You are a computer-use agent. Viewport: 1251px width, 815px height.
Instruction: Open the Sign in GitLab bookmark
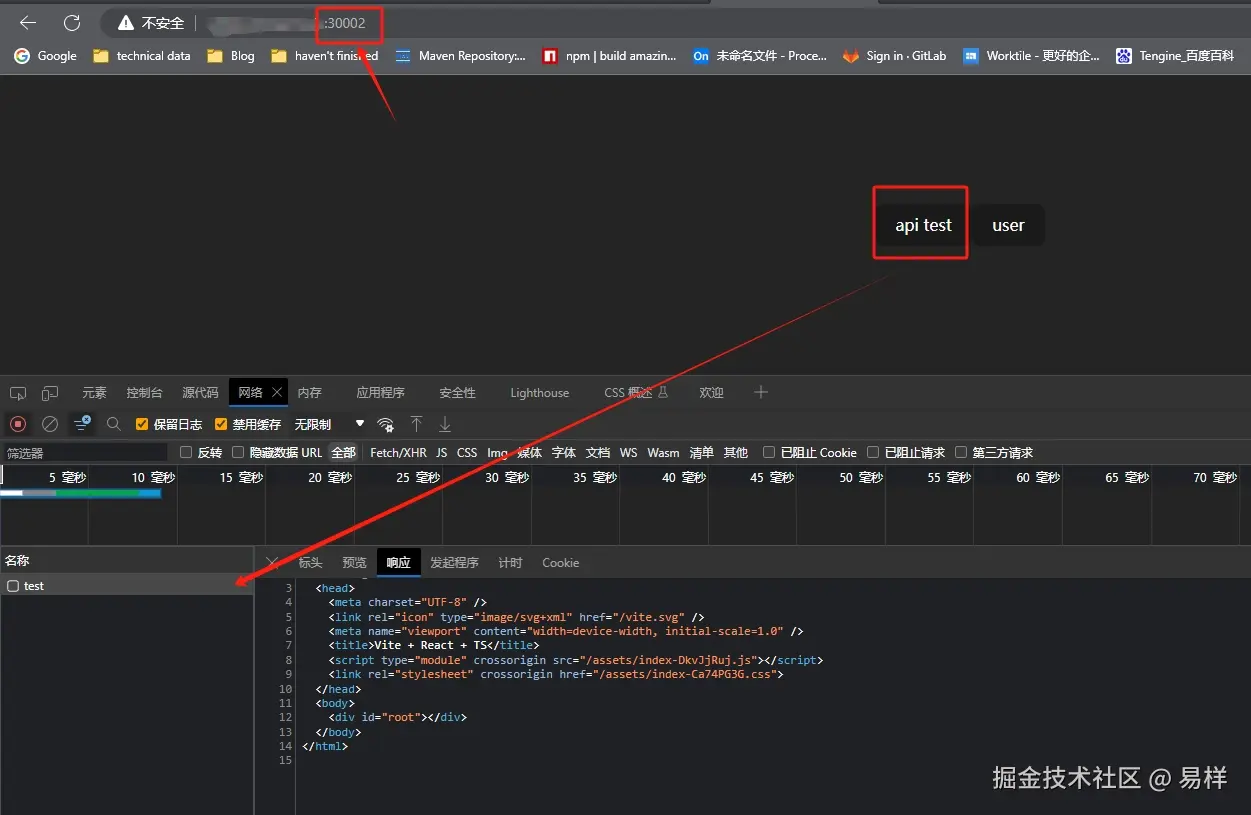[x=894, y=56]
